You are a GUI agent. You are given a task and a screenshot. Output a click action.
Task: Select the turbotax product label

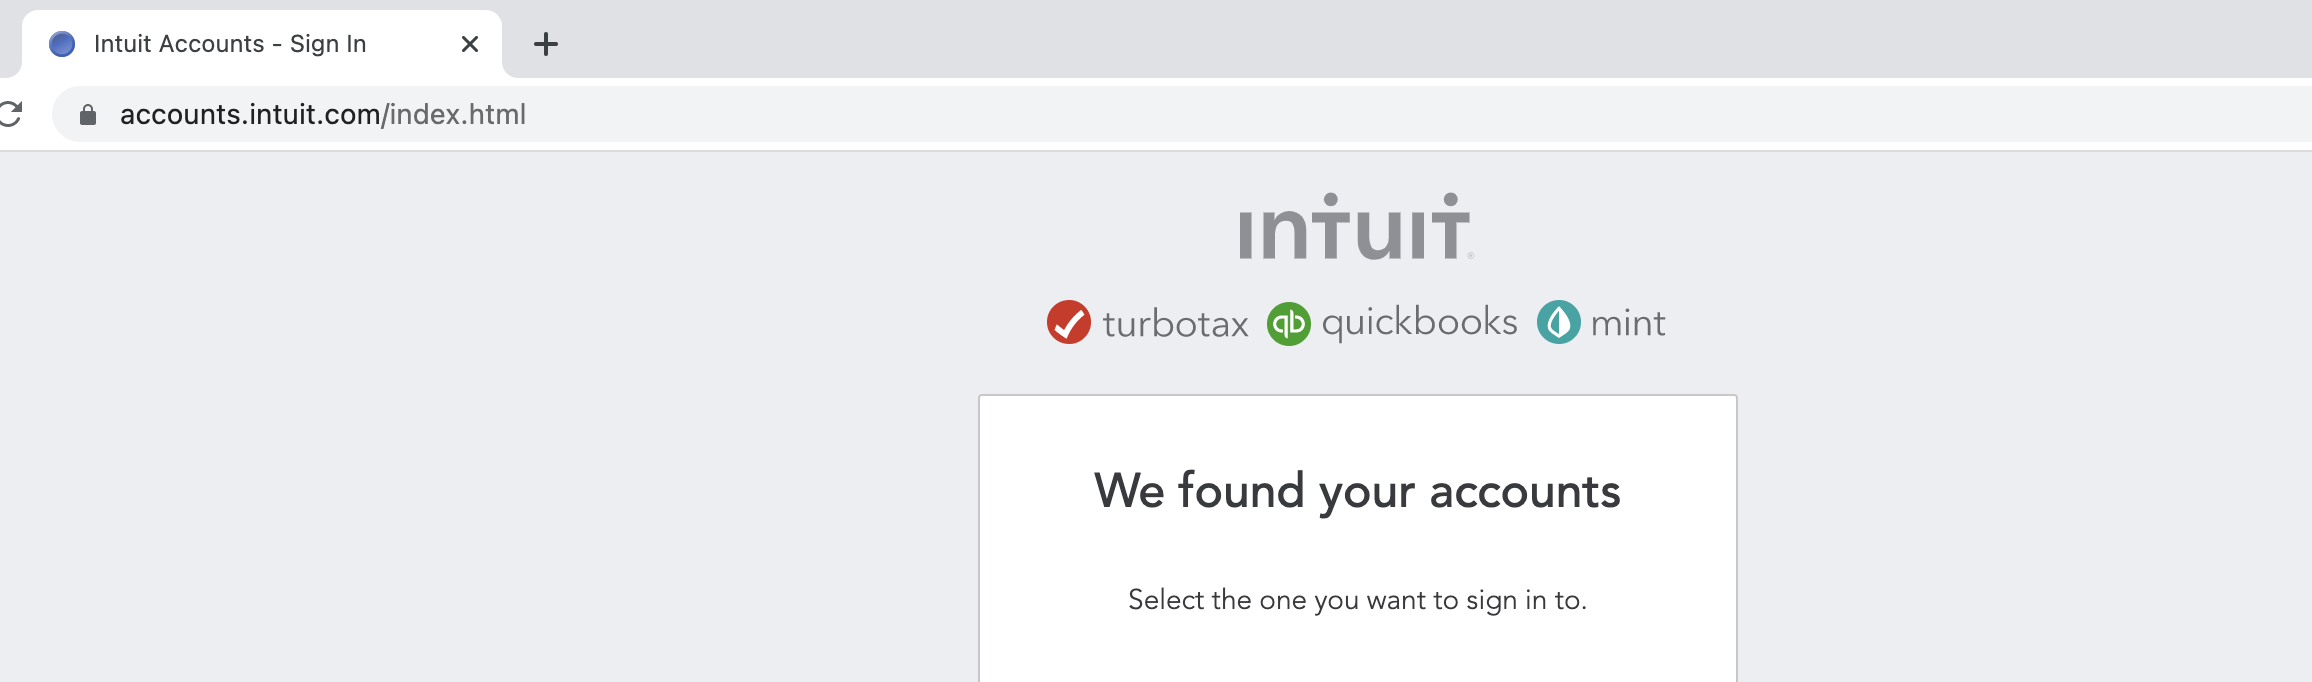(1175, 322)
